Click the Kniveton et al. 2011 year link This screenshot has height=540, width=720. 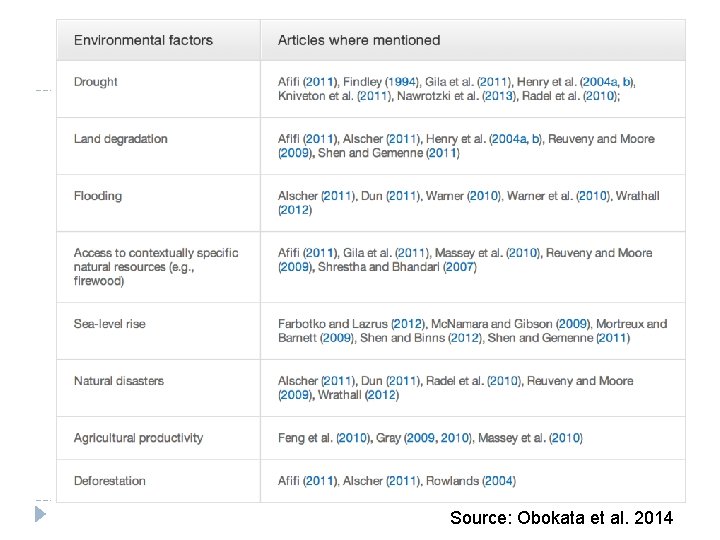click(372, 96)
